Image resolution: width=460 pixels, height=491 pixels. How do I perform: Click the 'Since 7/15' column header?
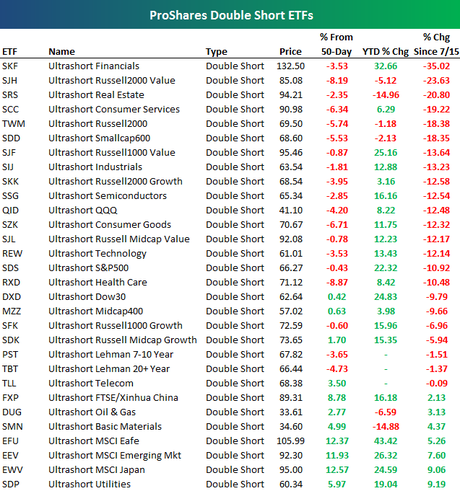coord(436,52)
